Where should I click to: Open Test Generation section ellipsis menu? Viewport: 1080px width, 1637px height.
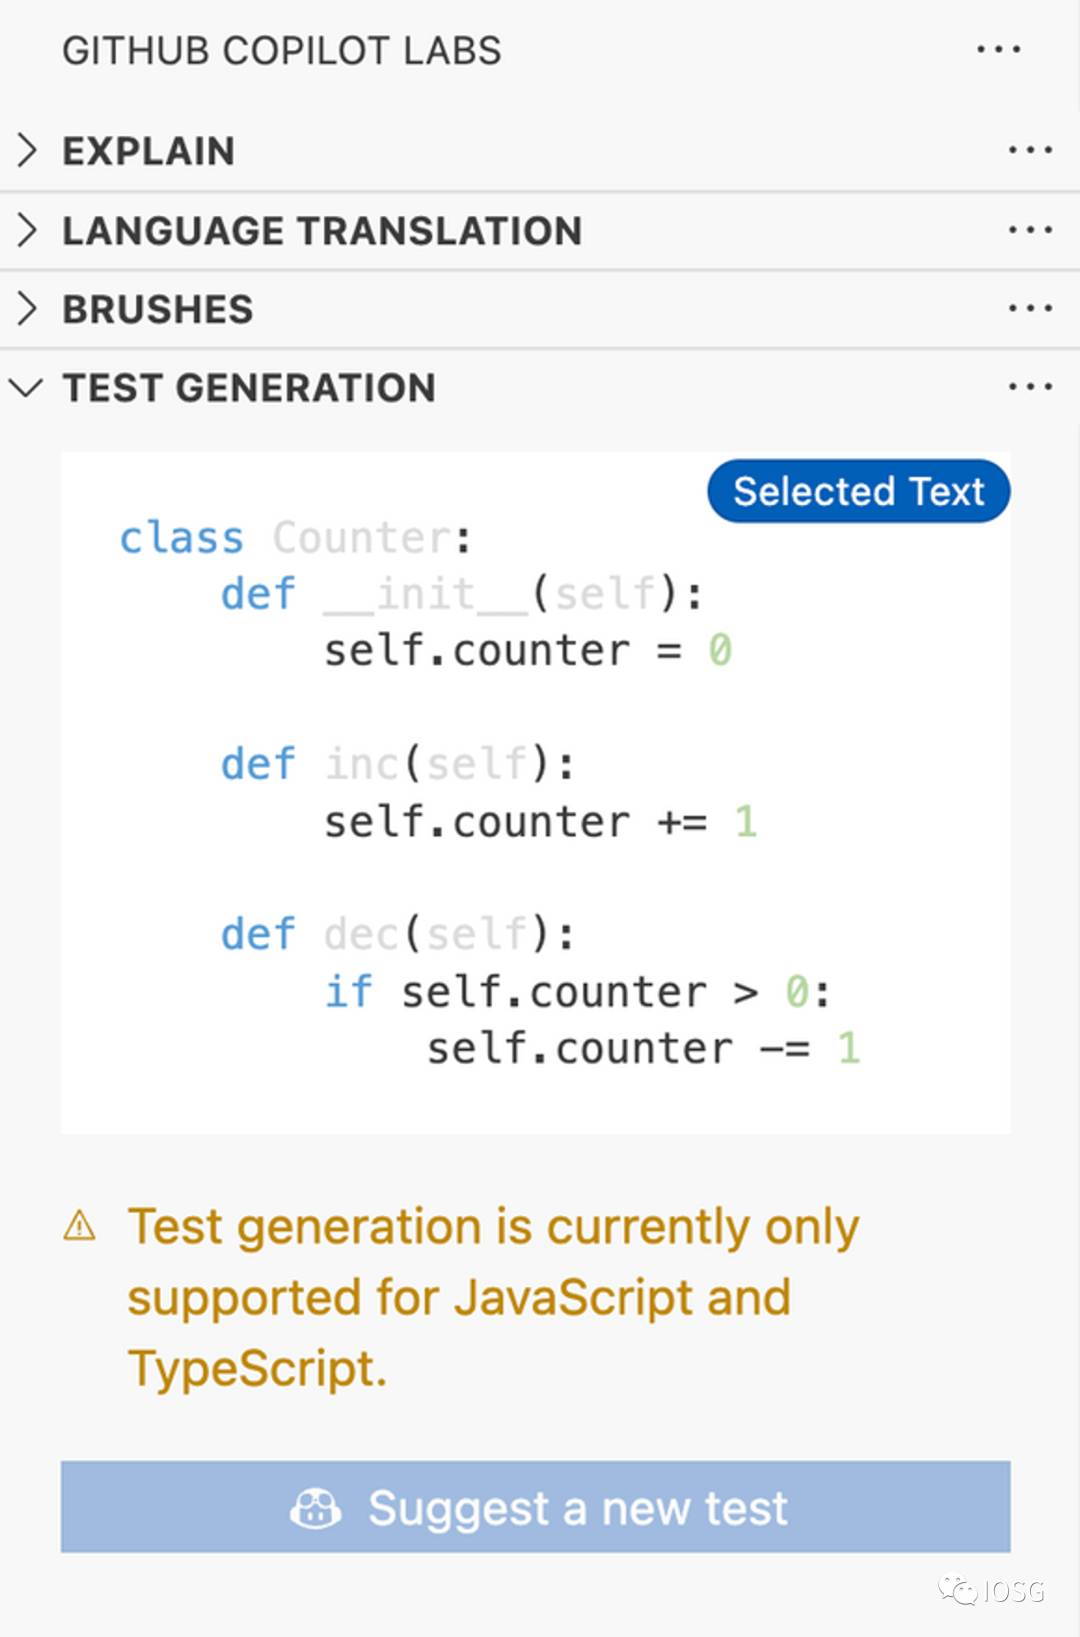pos(1030,386)
